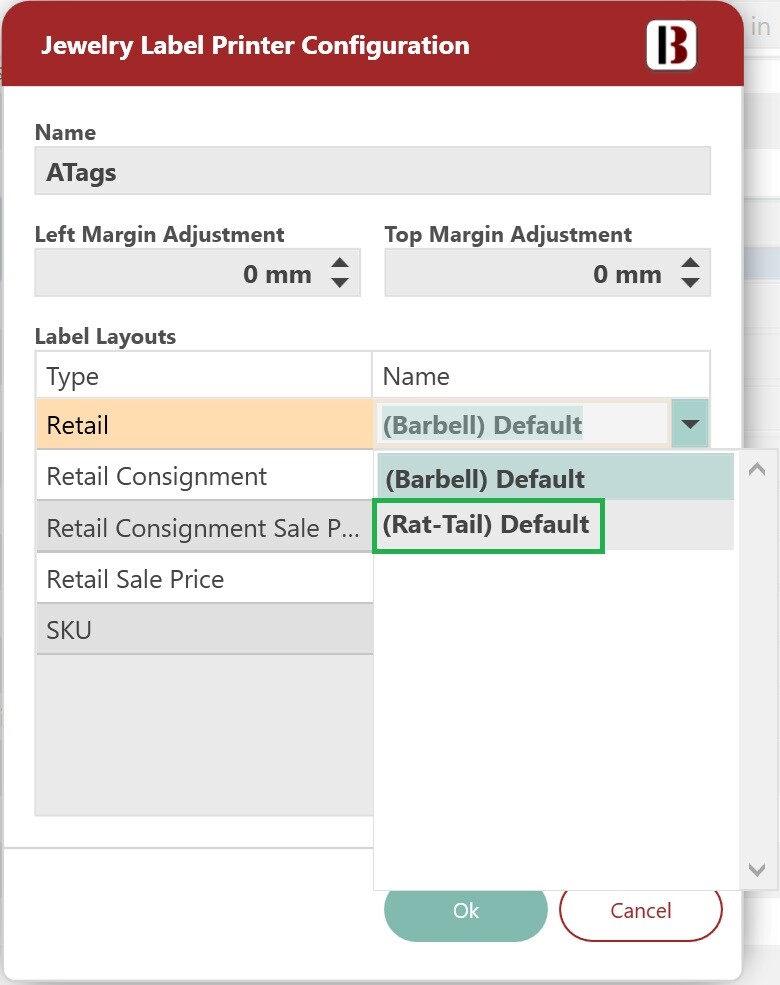Select the SKU layout row
Image resolution: width=780 pixels, height=985 pixels.
point(205,629)
